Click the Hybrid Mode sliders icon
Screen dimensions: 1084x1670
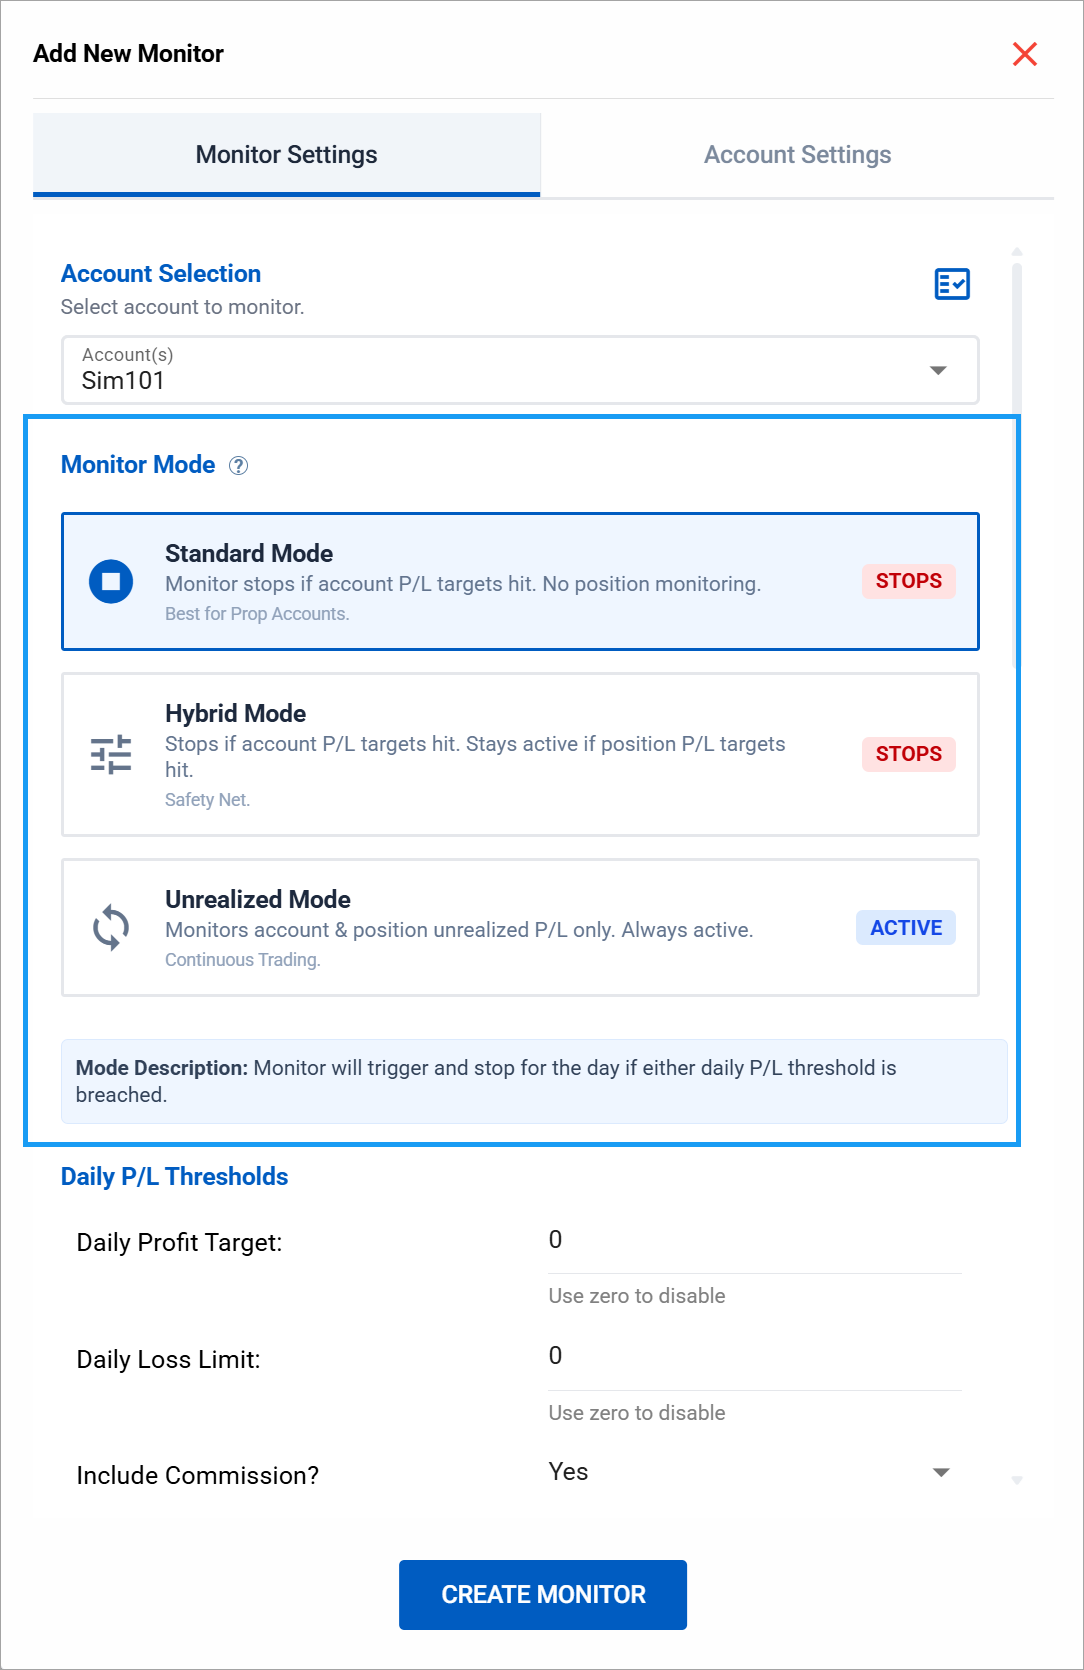coord(111,754)
